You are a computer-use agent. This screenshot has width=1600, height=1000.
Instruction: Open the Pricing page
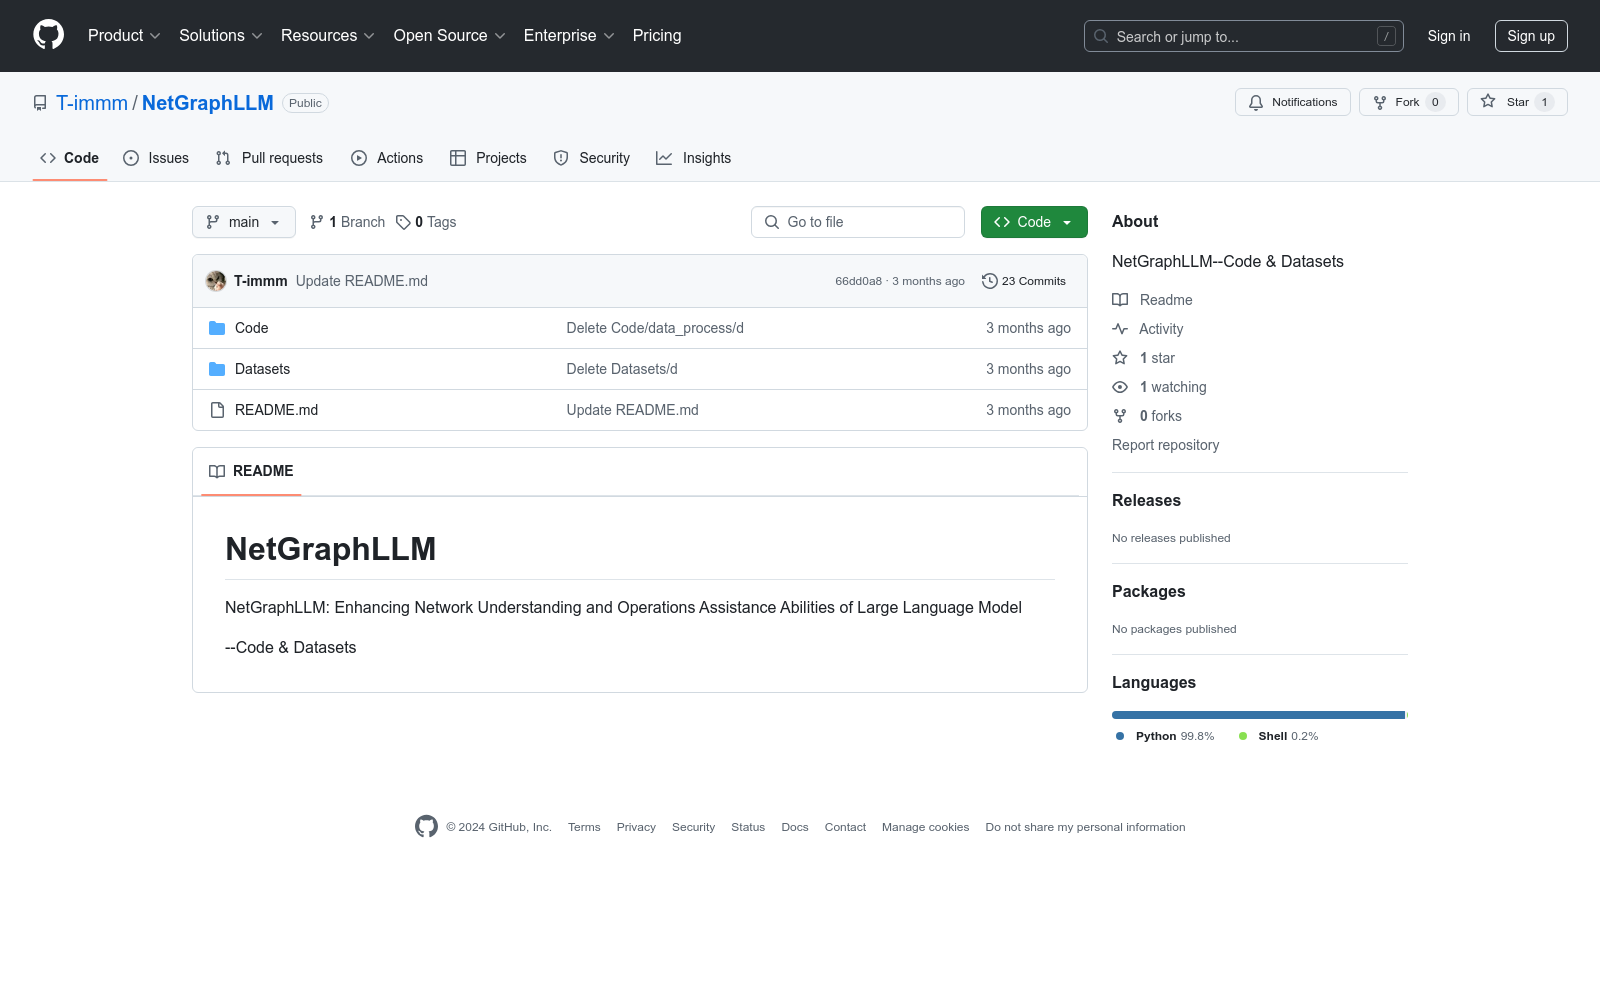(657, 36)
